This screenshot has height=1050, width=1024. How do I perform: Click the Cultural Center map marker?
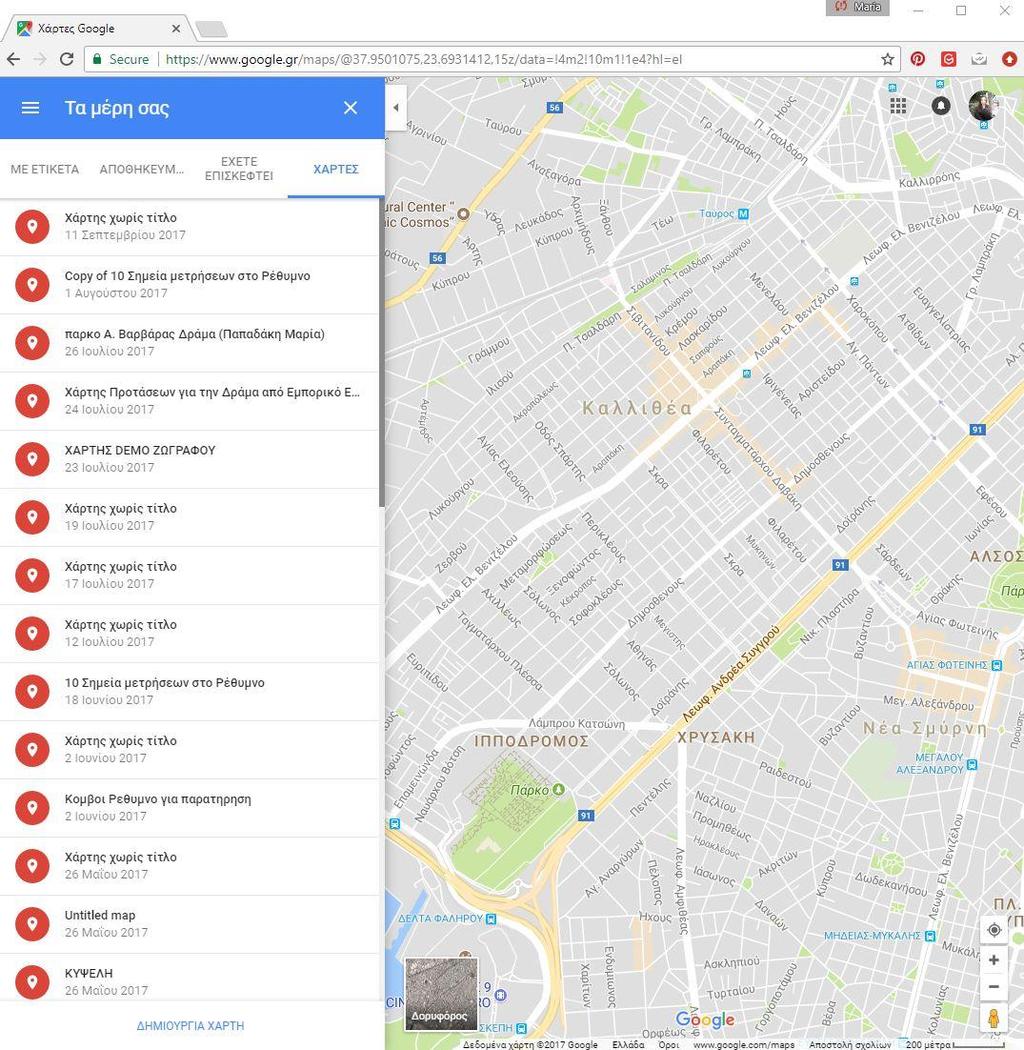tap(463, 214)
